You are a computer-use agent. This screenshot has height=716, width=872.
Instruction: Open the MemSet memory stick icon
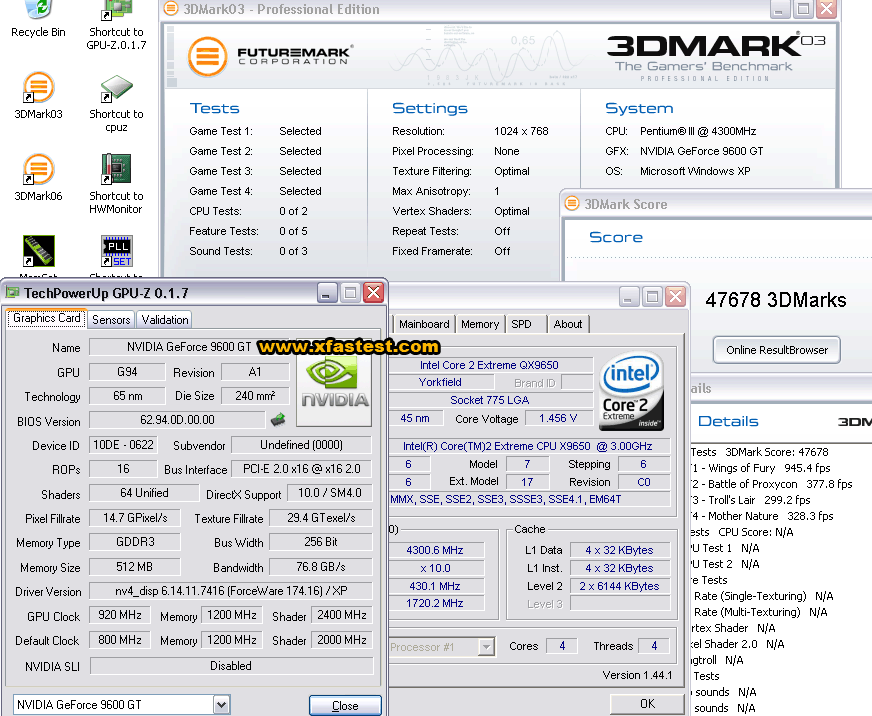point(38,251)
